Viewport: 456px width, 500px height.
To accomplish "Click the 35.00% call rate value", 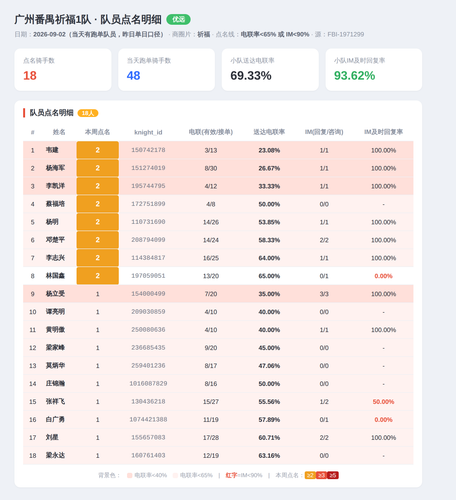I will (x=269, y=294).
